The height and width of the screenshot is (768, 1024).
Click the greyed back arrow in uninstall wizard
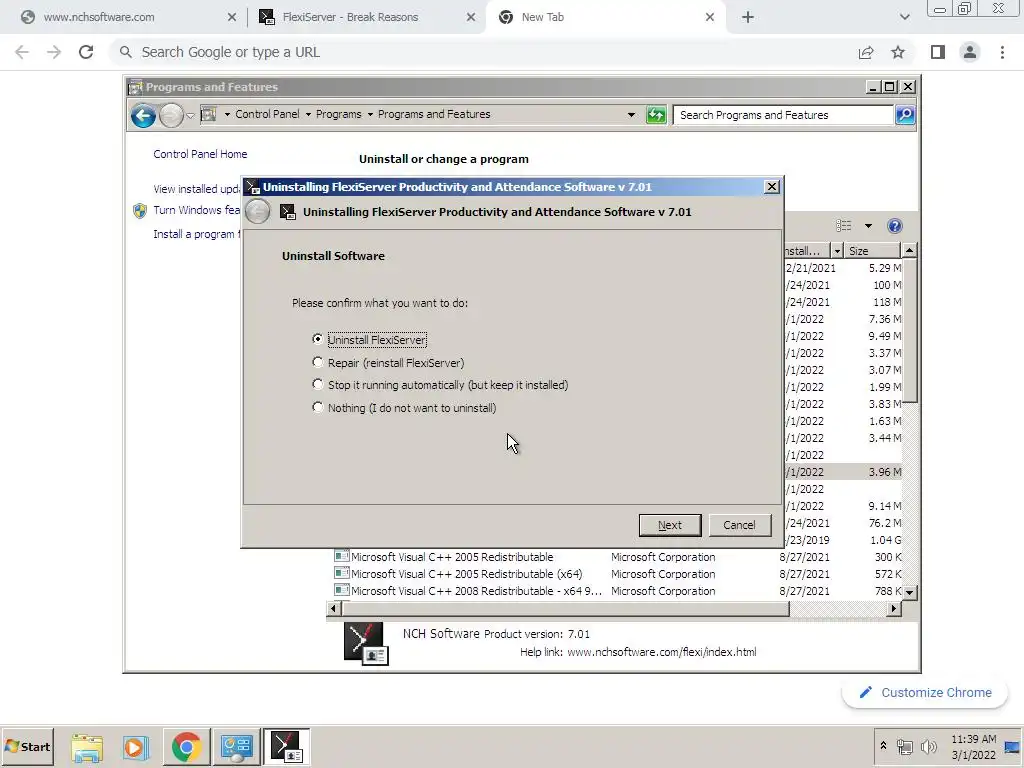258,212
